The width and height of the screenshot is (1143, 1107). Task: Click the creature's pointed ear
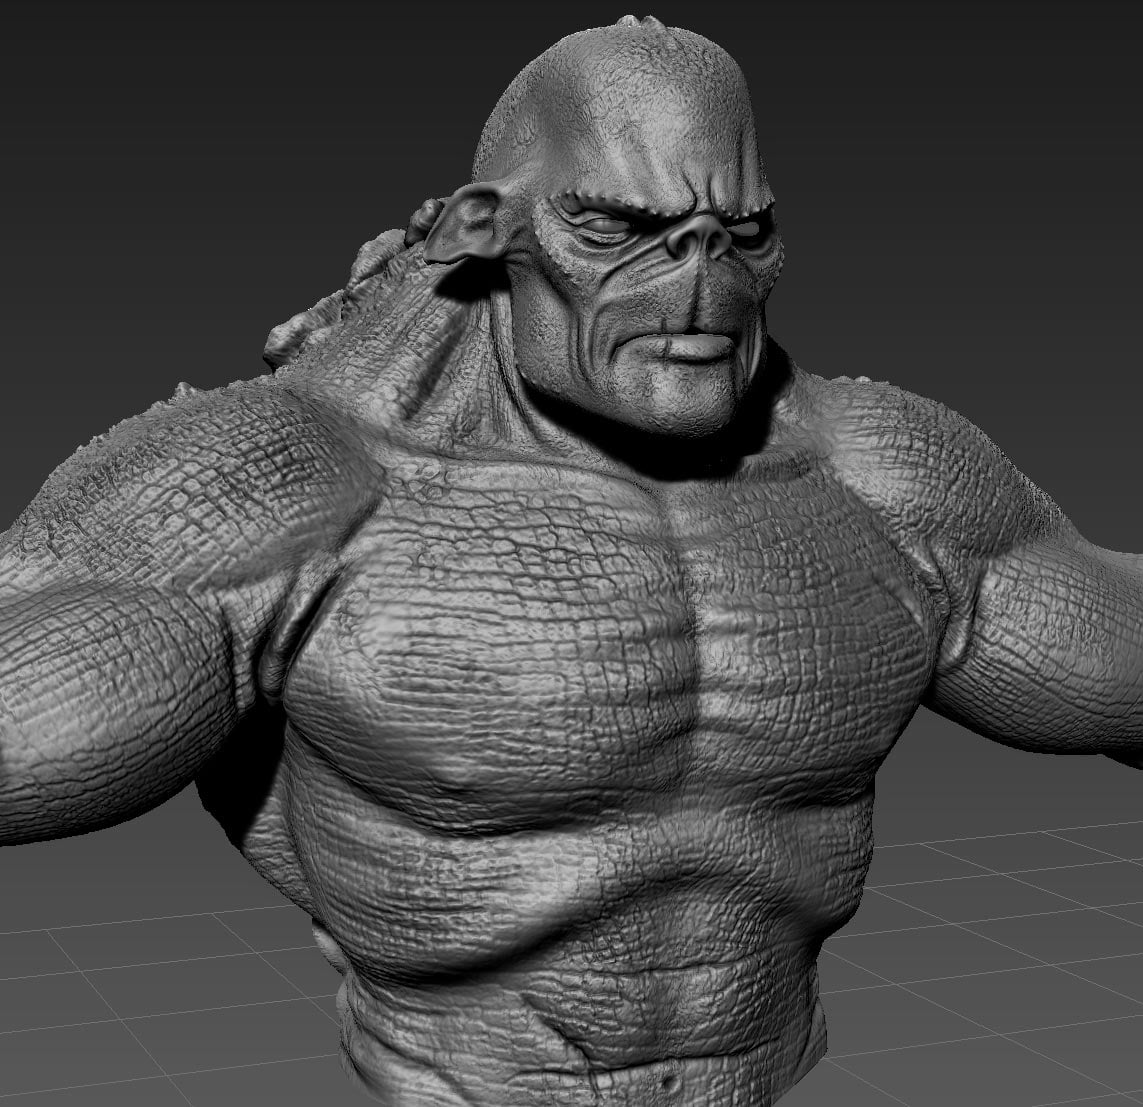coord(468,230)
